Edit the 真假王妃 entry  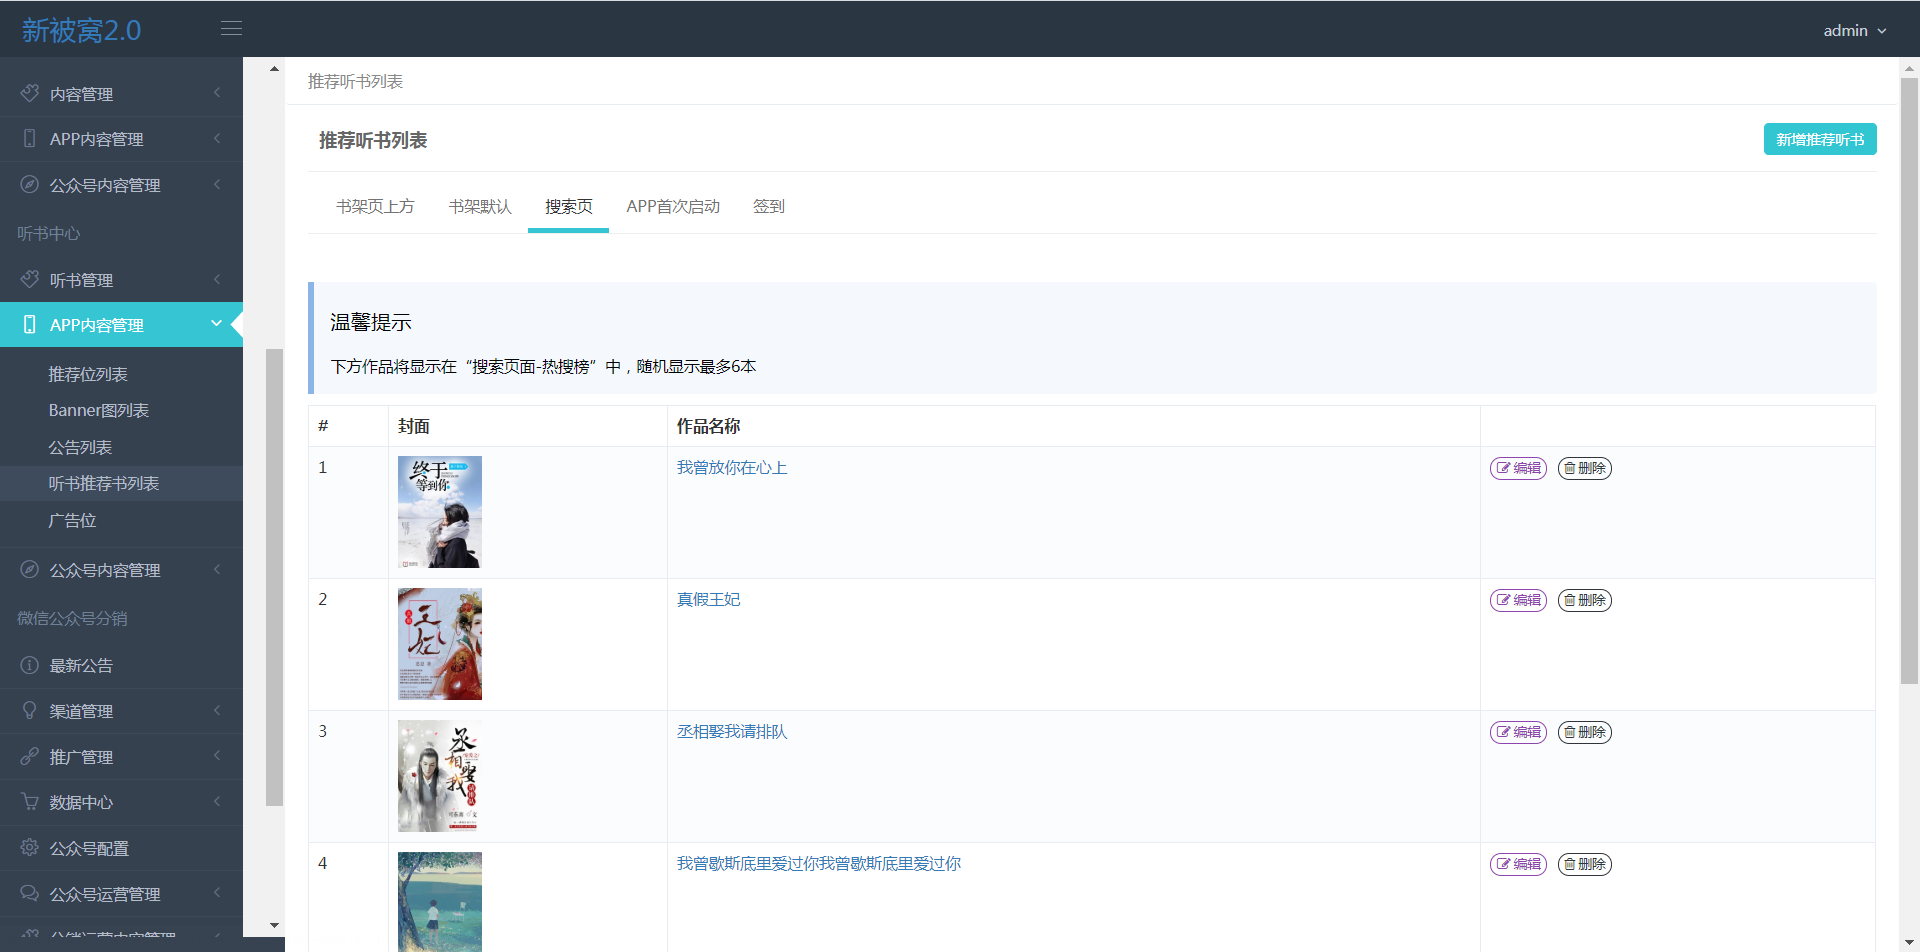[1518, 600]
